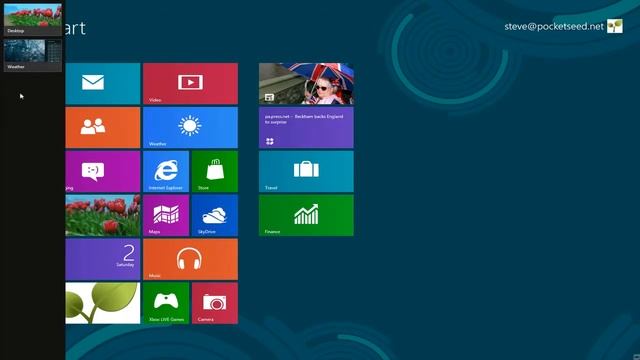Viewport: 640px width, 360px height.
Task: Open the Store tile
Action: [x=215, y=171]
